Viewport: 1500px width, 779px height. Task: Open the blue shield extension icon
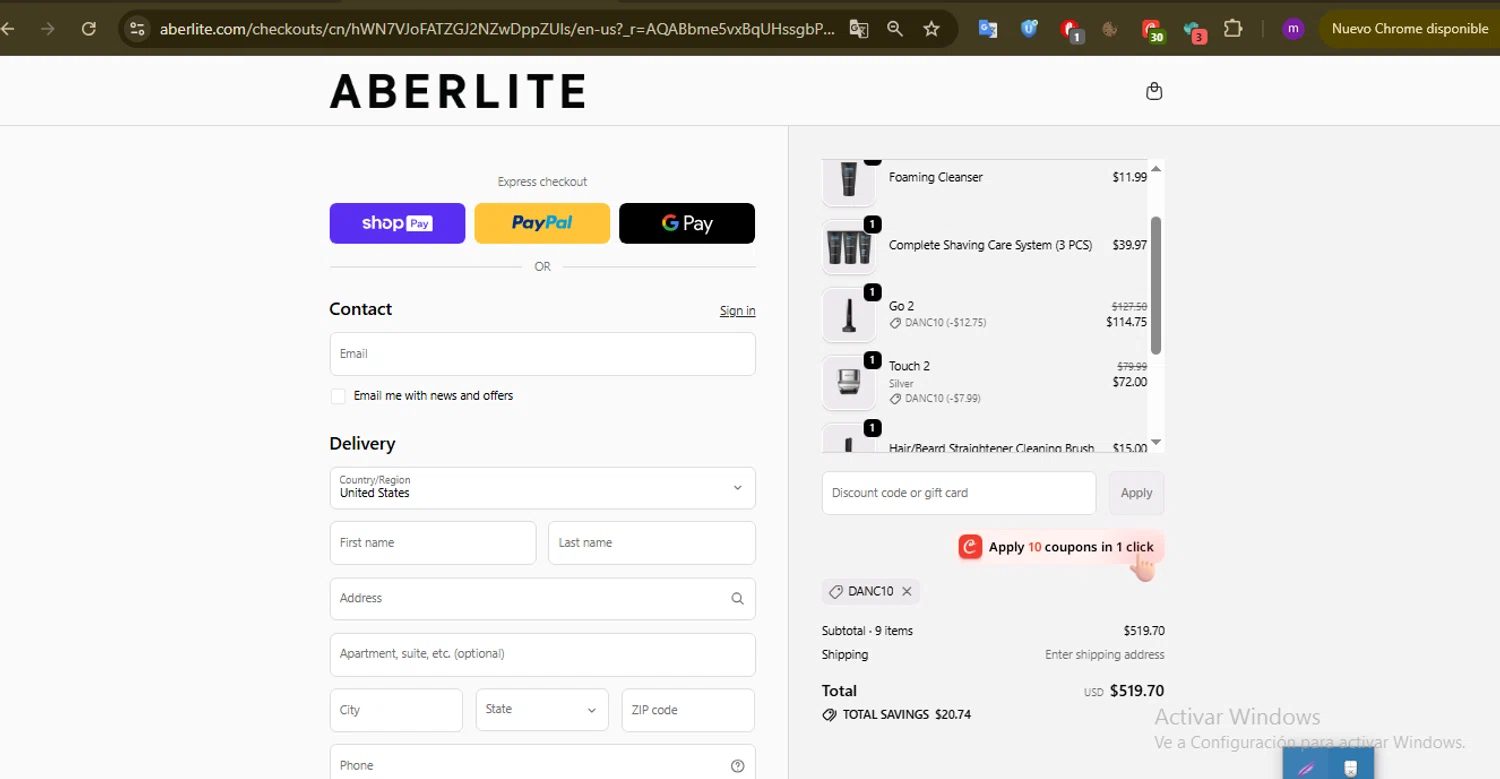1029,29
